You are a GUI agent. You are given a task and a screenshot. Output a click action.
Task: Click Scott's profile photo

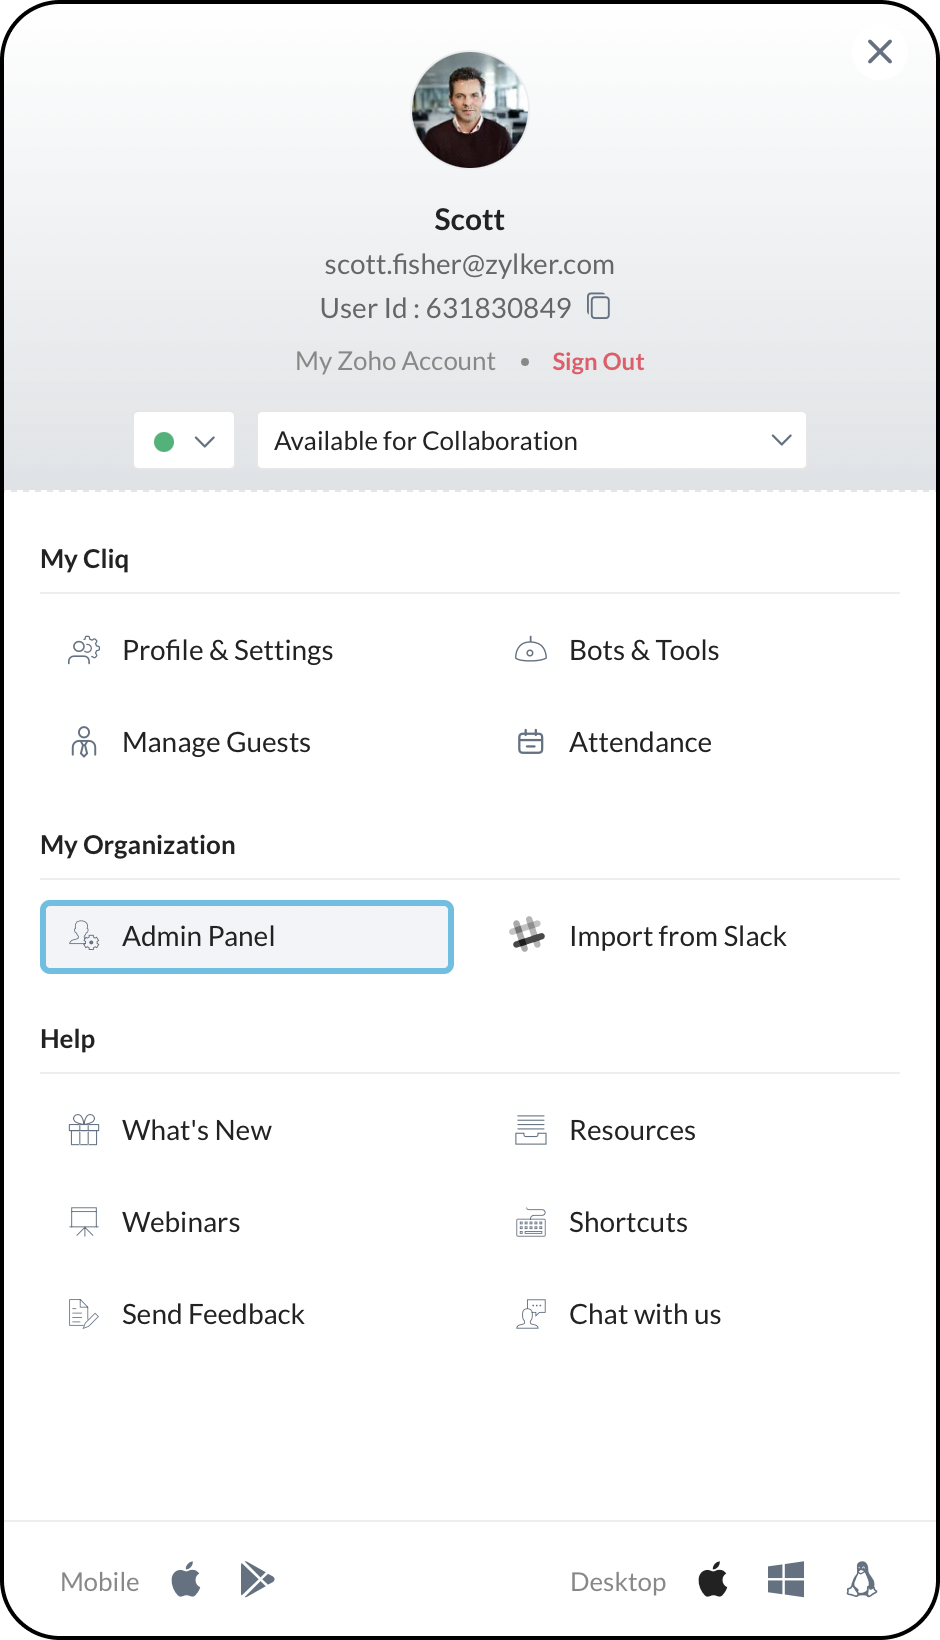click(470, 110)
